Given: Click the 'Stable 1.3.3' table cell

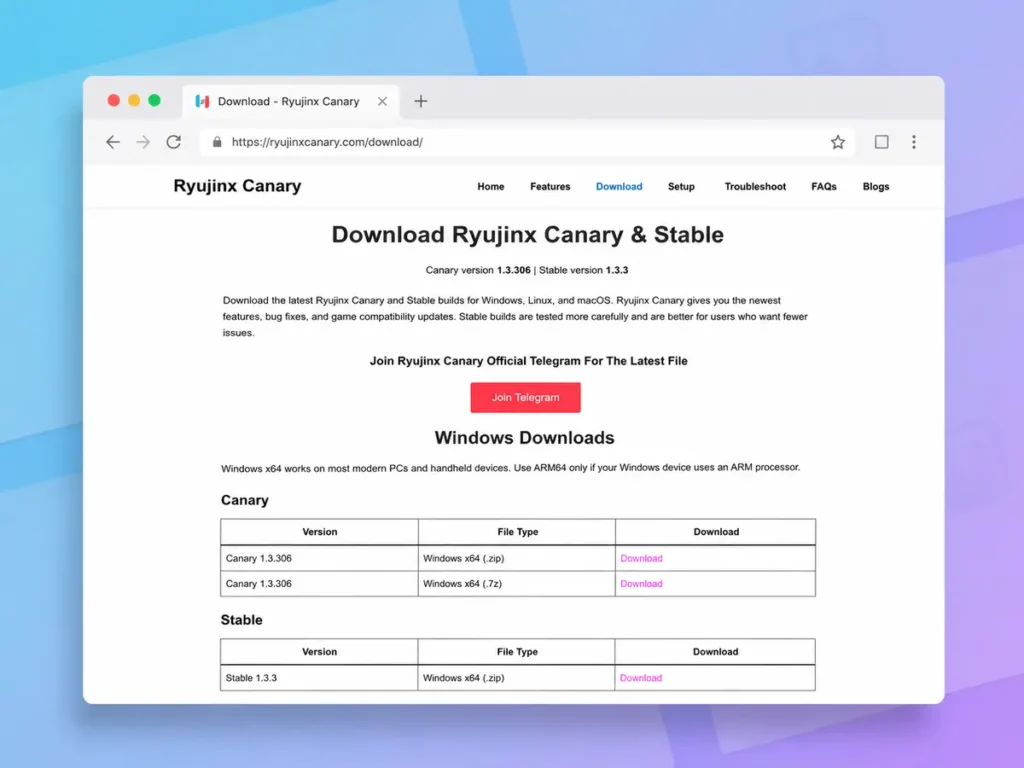Looking at the screenshot, I should point(319,678).
